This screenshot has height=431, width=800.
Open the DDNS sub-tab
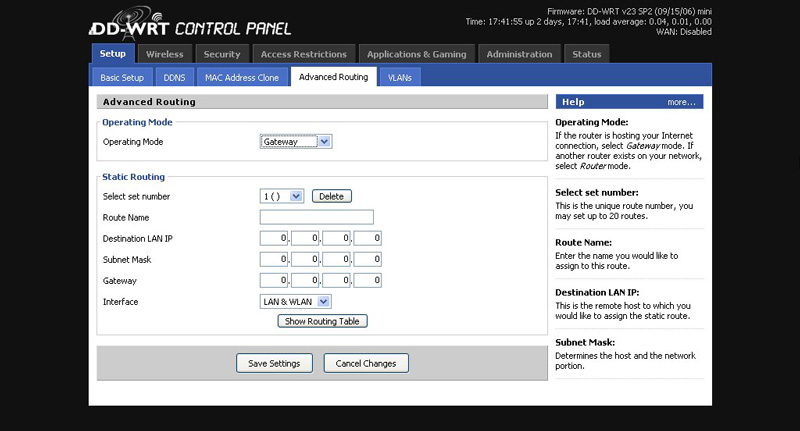coord(174,78)
